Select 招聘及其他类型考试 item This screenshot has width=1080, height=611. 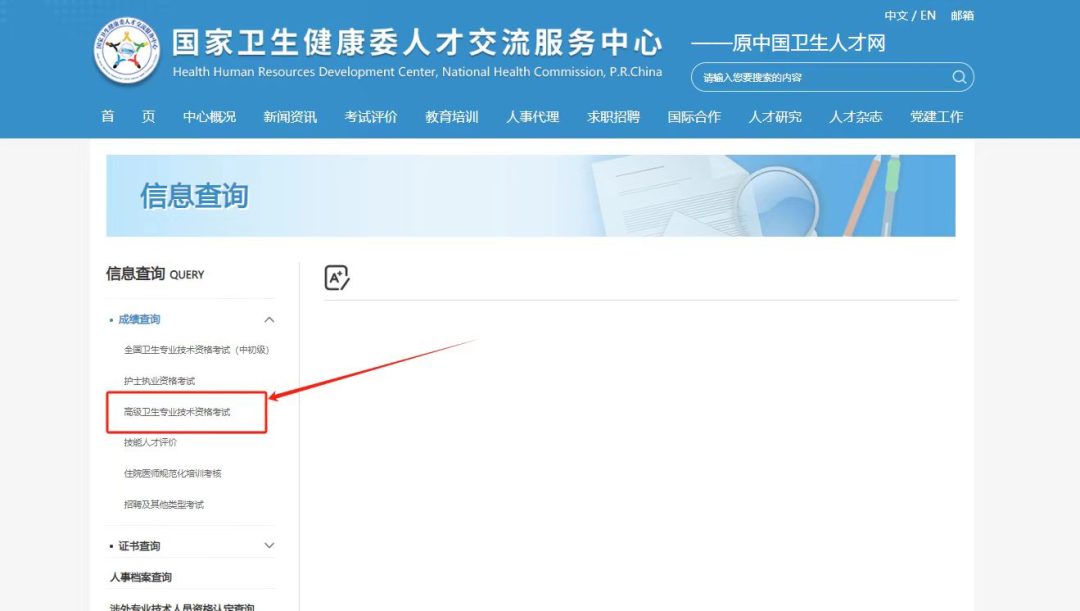click(x=164, y=505)
